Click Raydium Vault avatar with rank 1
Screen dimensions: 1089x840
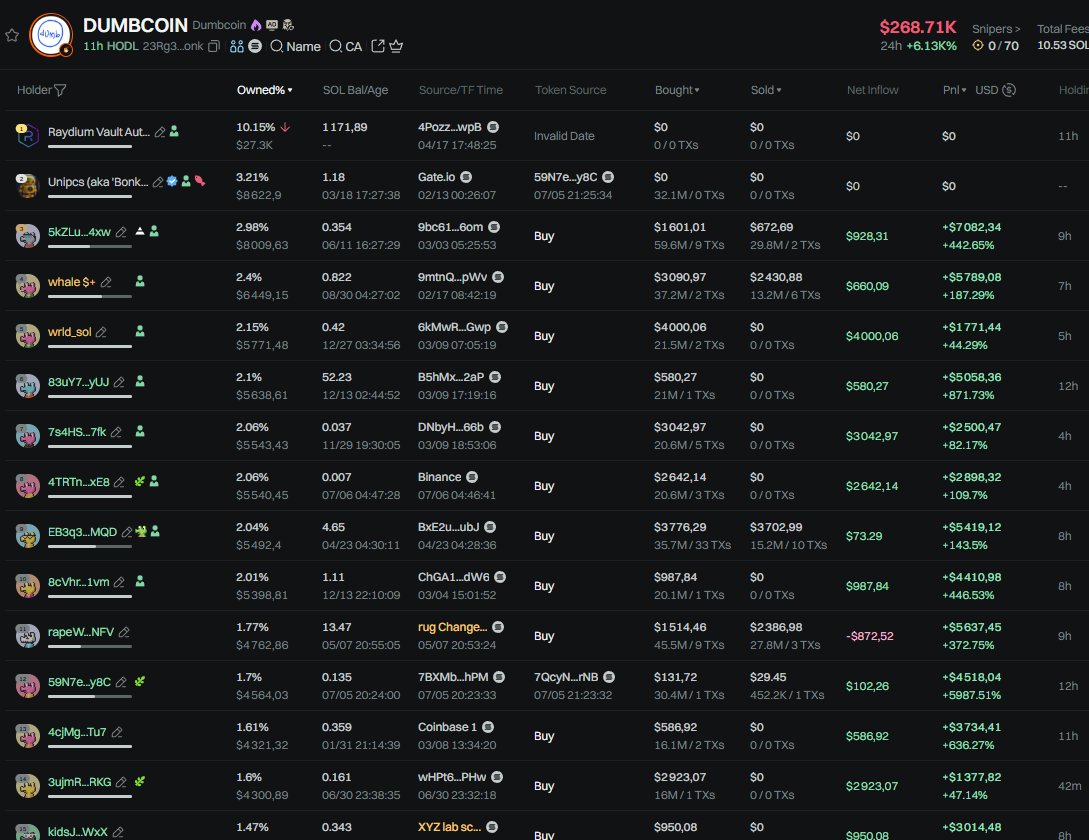pos(27,135)
